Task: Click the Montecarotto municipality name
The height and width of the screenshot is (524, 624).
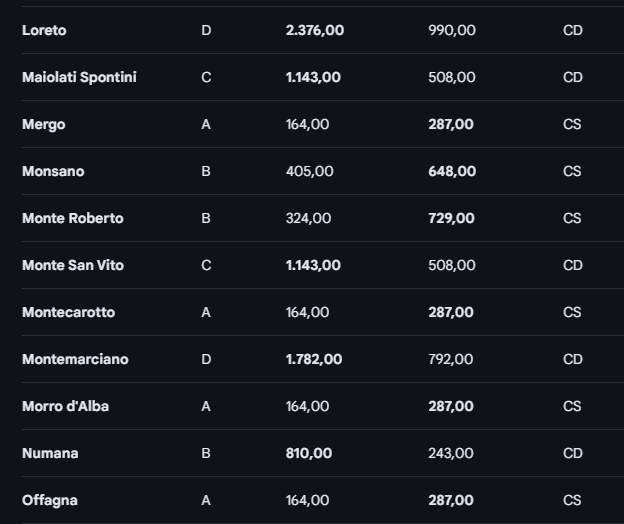Action: pyautogui.click(x=68, y=312)
